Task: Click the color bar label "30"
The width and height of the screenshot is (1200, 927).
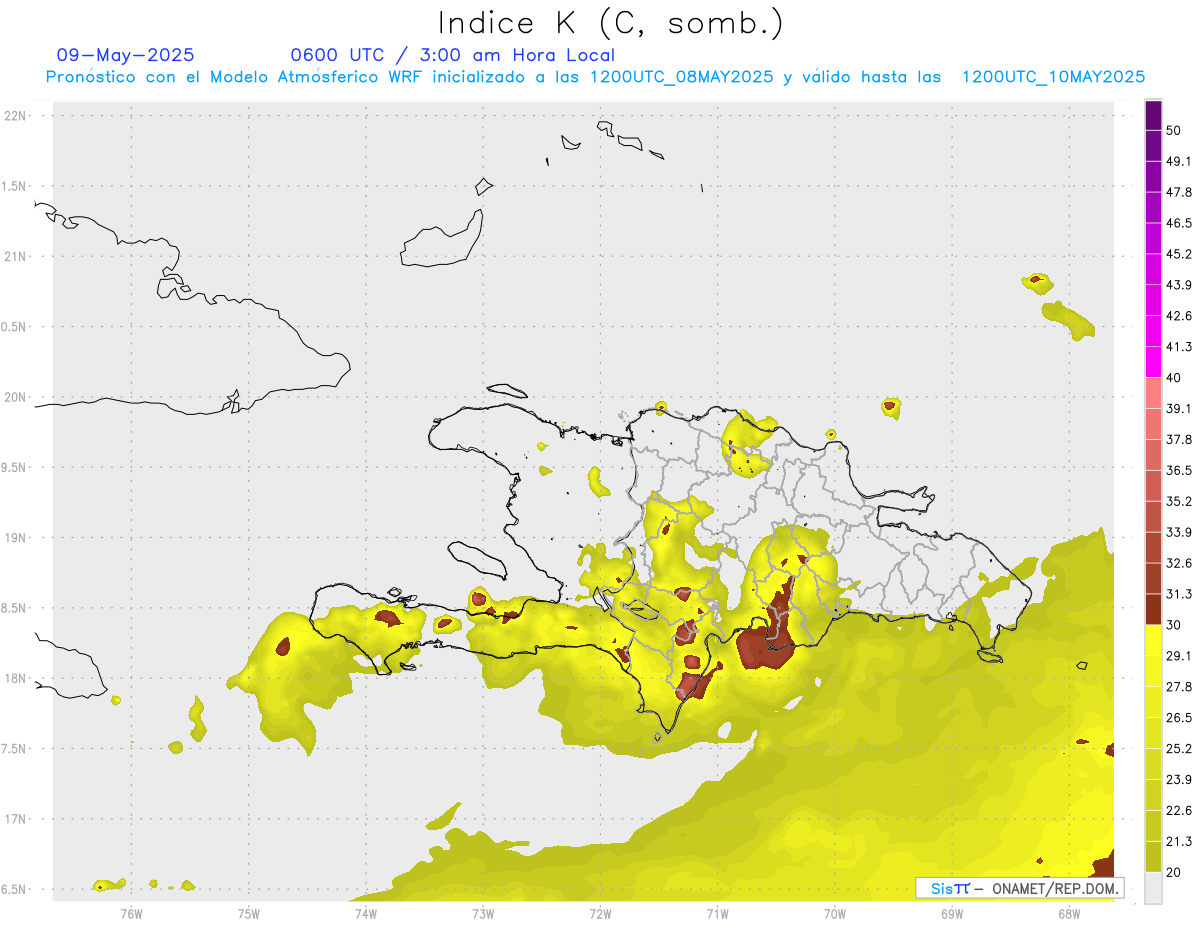Action: tap(1174, 625)
